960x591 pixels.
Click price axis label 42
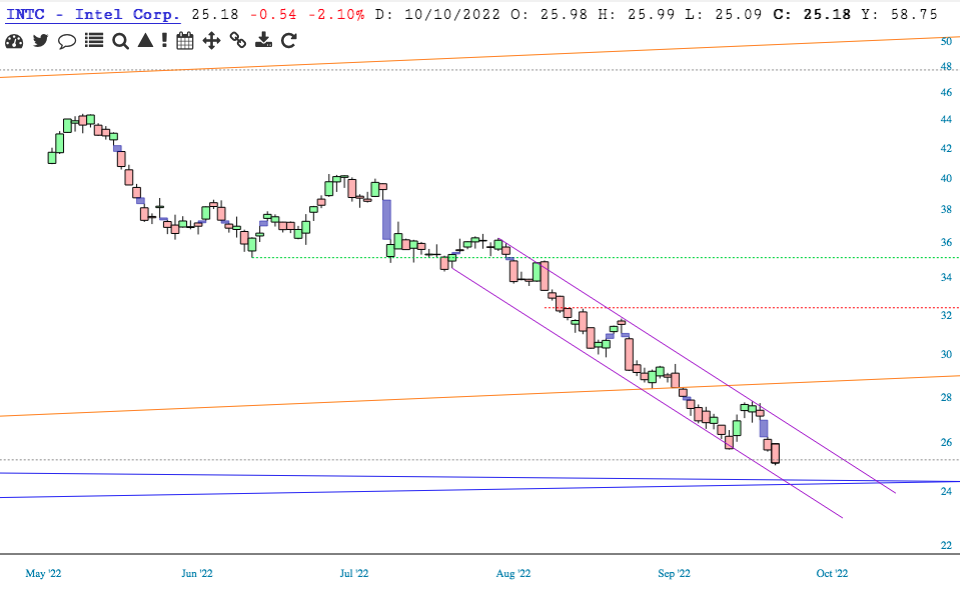946,148
